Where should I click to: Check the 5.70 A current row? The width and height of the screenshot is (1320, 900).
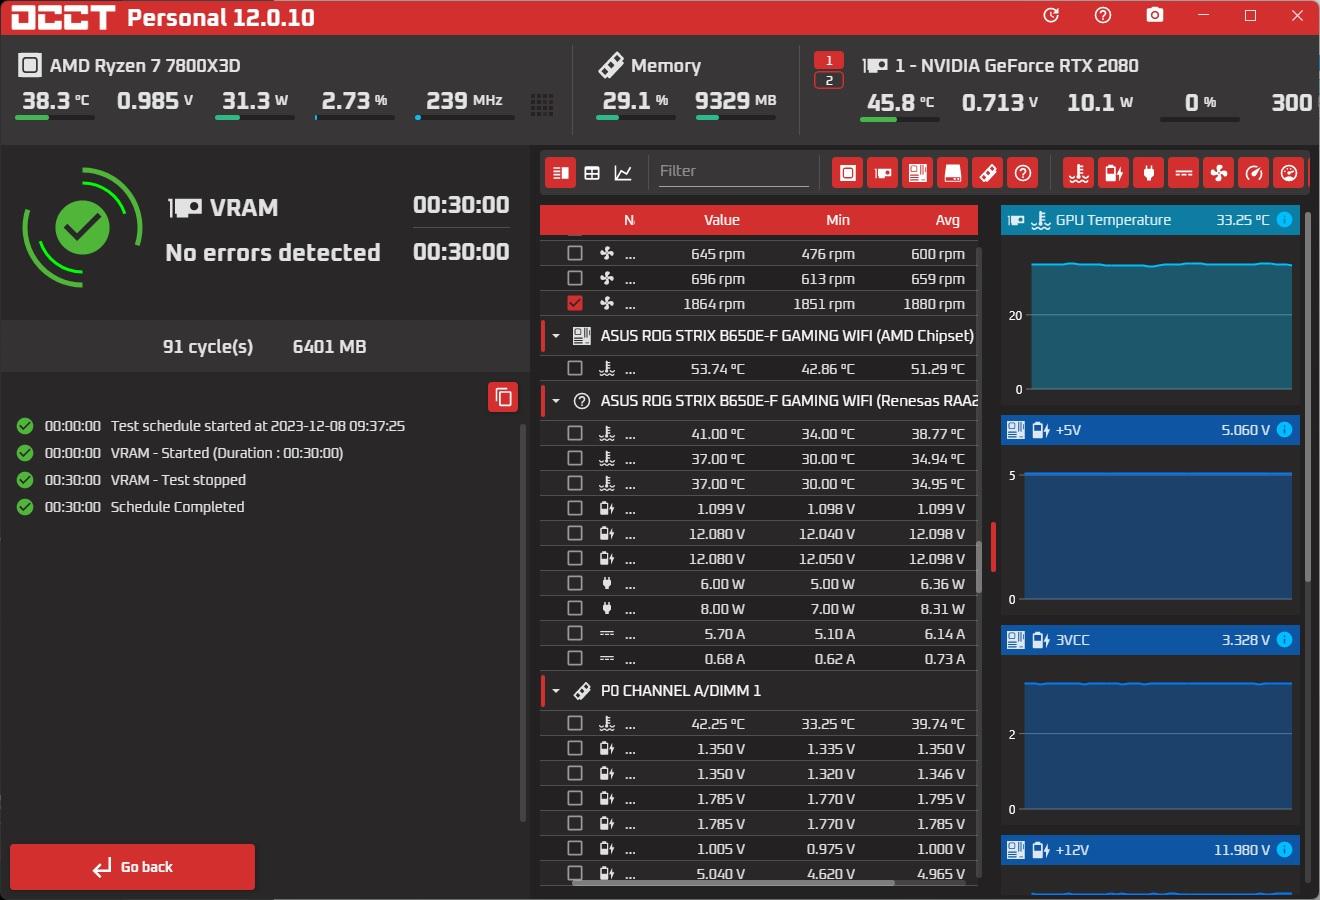point(575,633)
